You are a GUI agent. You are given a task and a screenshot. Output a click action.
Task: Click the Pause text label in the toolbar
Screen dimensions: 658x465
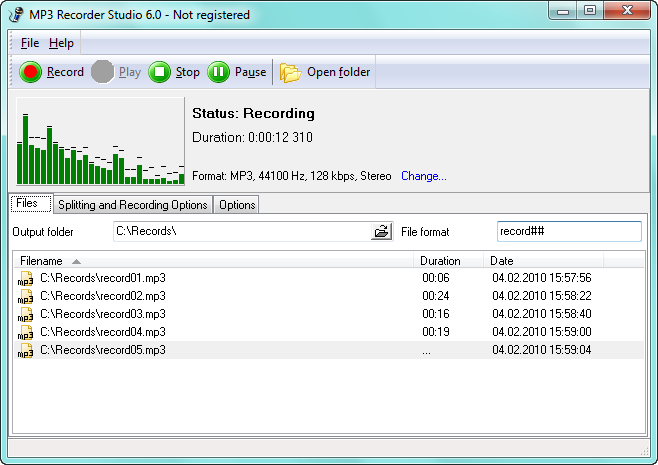[x=251, y=72]
